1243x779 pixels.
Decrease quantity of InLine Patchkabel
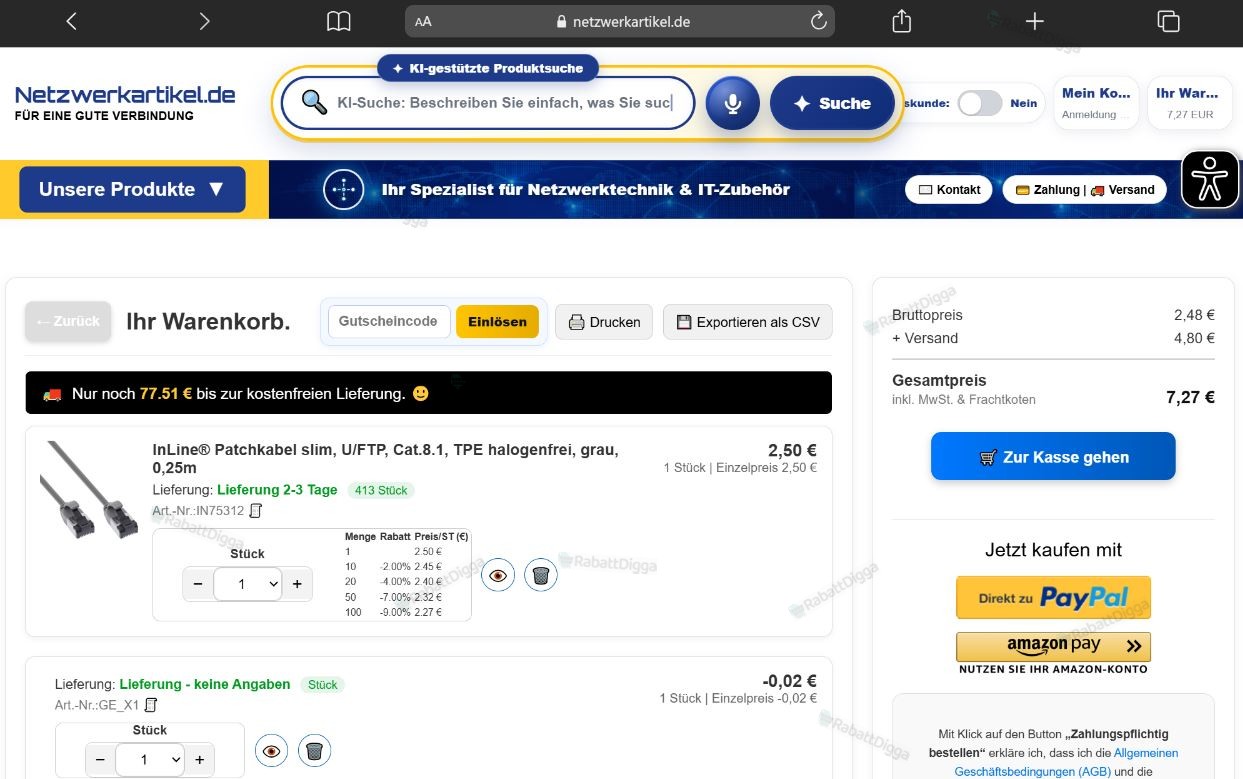[x=198, y=584]
